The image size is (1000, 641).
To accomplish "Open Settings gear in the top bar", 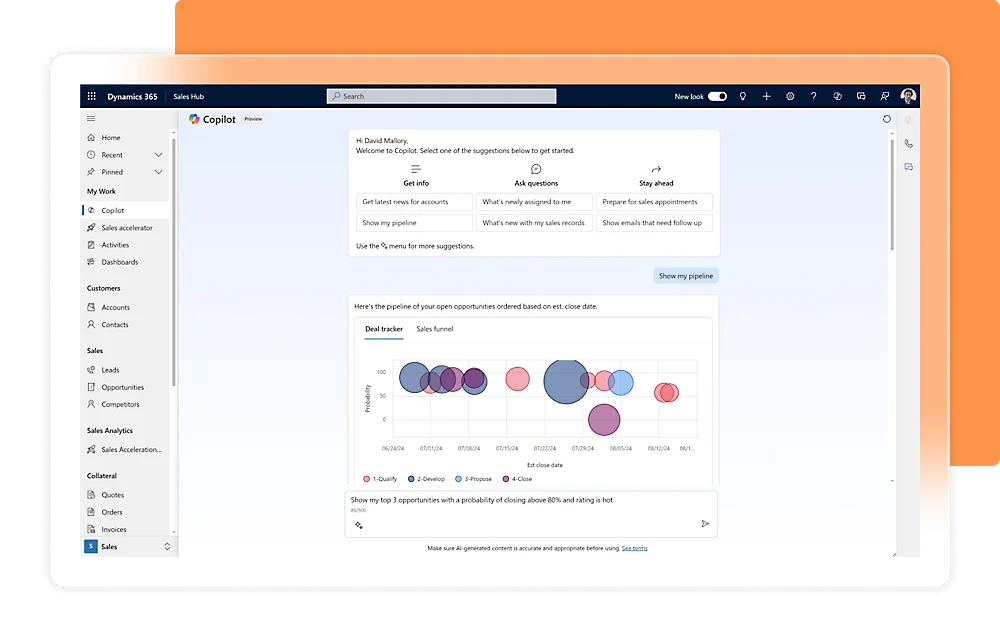I will tap(790, 96).
